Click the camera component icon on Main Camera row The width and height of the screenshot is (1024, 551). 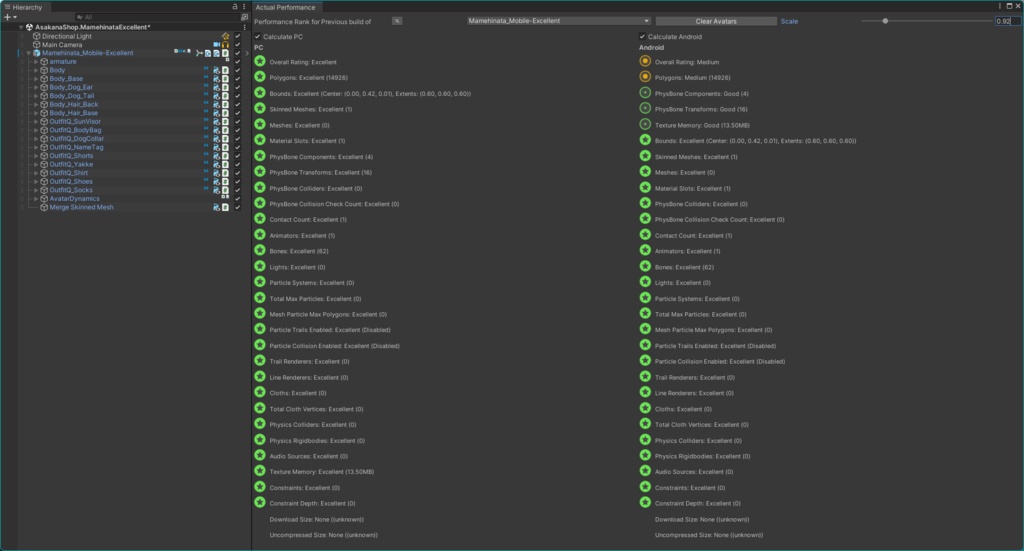tap(216, 45)
